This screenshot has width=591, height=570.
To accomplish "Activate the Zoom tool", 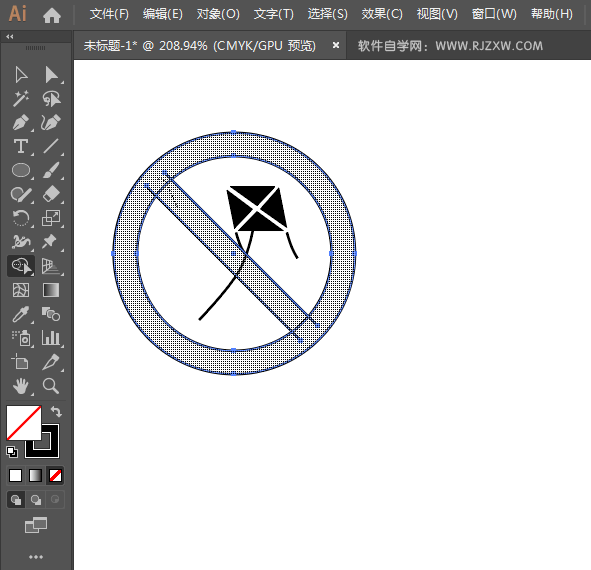I will 51,386.
